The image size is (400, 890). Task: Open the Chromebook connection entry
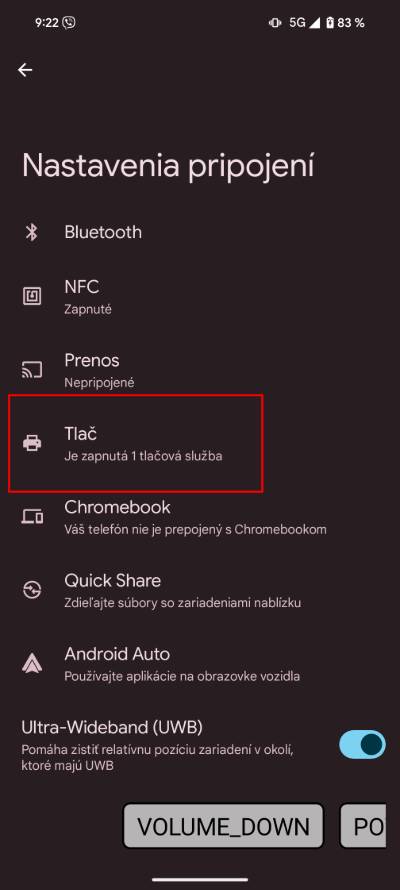pos(200,517)
